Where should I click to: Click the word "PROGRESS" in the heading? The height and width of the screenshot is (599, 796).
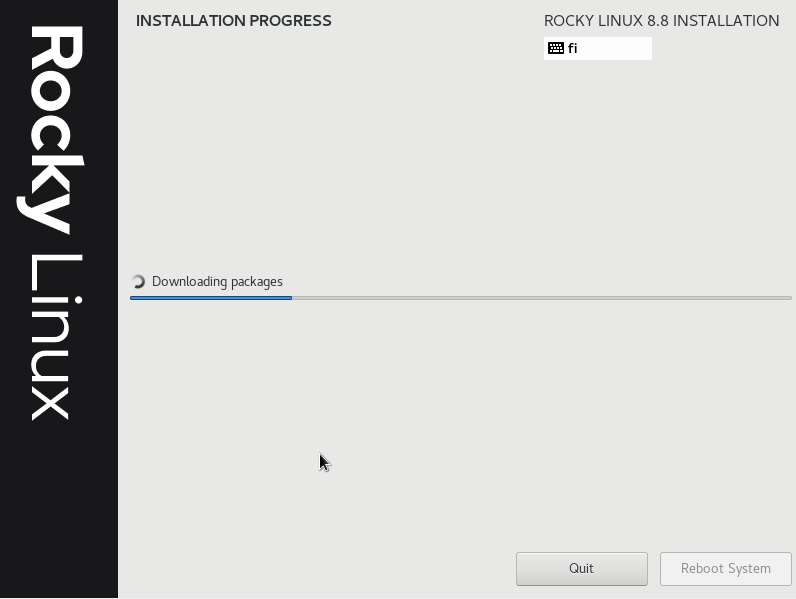point(291,20)
